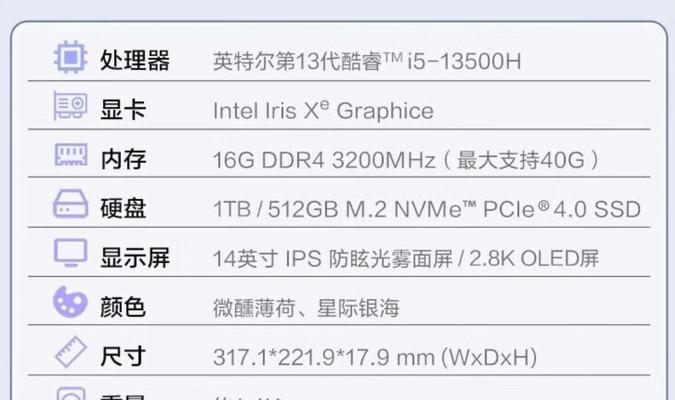Click the graphics card icon
The image size is (675, 400).
[x=71, y=106]
